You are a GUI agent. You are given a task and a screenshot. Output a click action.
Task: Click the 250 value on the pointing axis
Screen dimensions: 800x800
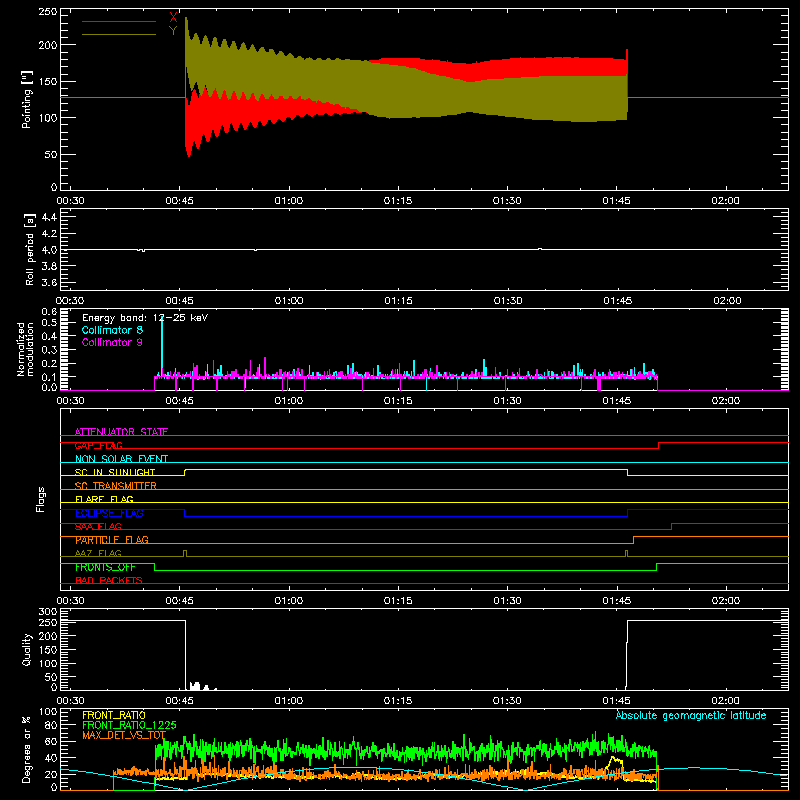click(48, 12)
